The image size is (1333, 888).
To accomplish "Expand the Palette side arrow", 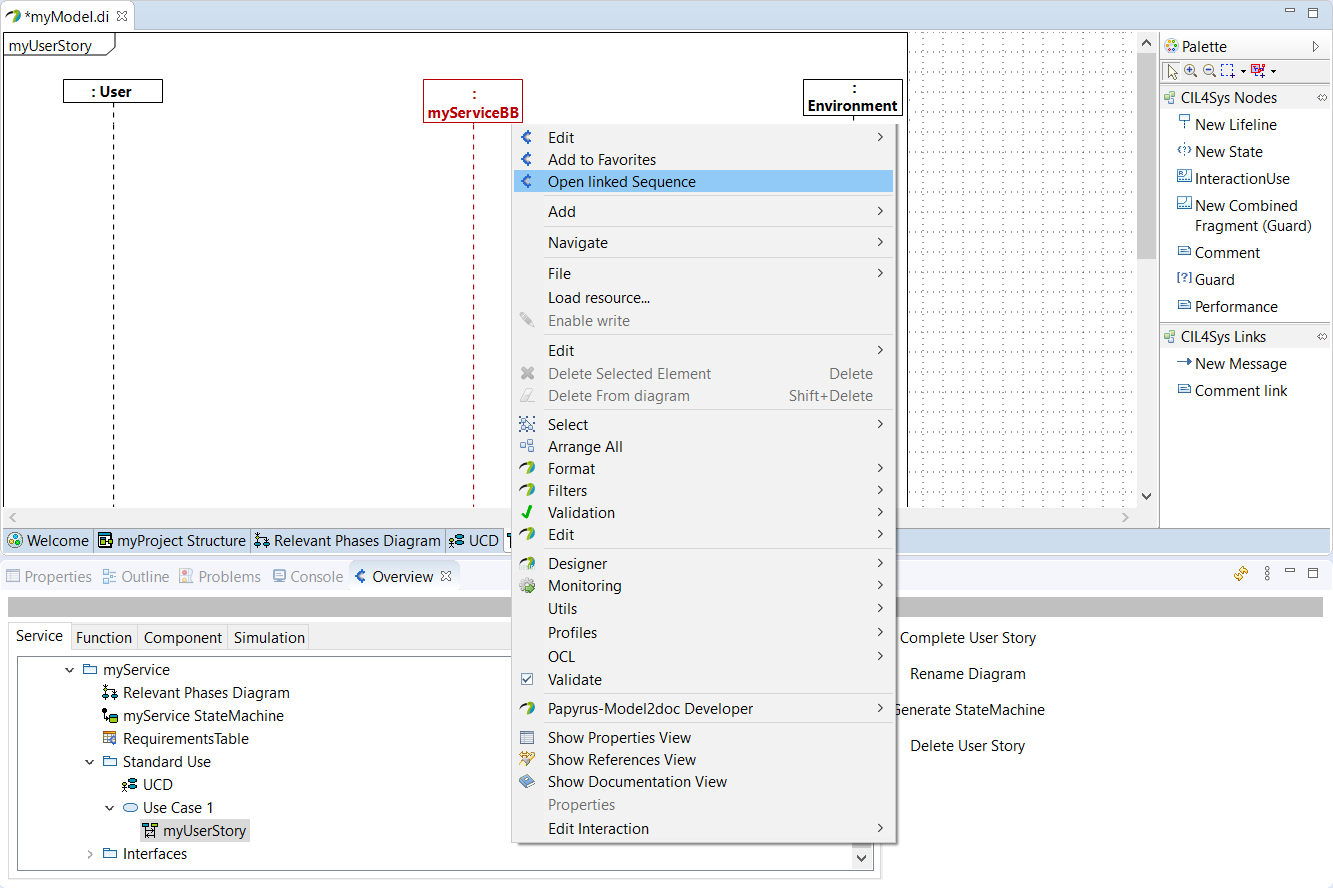I will (1316, 46).
